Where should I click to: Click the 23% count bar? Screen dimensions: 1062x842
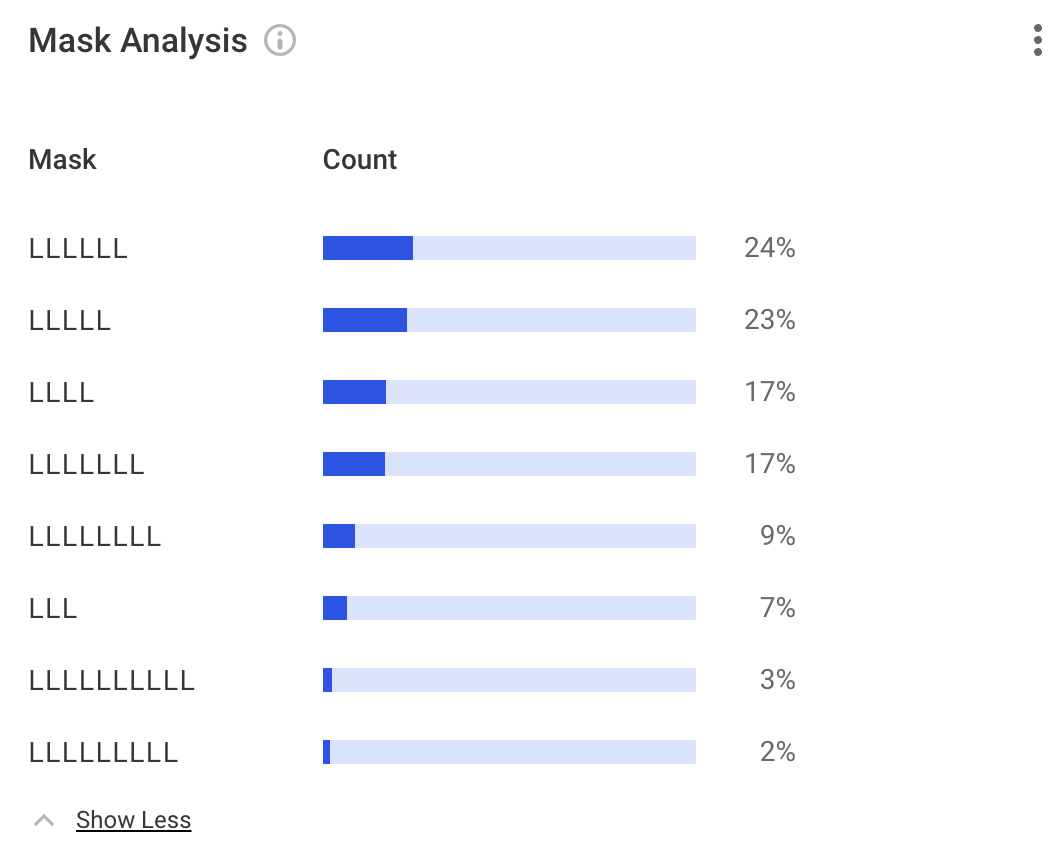pos(509,320)
